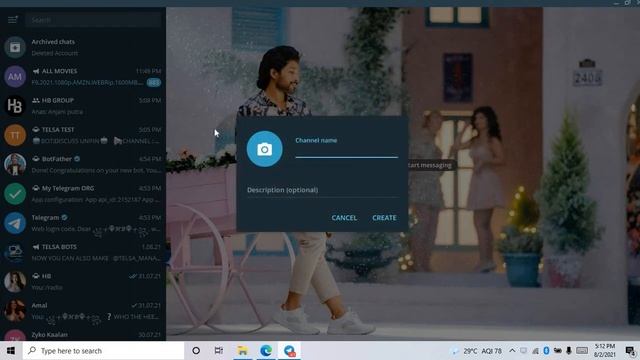Viewport: 640px width, 360px height.
Task: Click the ALL MOVIES unread count badge
Action: [x=154, y=82]
